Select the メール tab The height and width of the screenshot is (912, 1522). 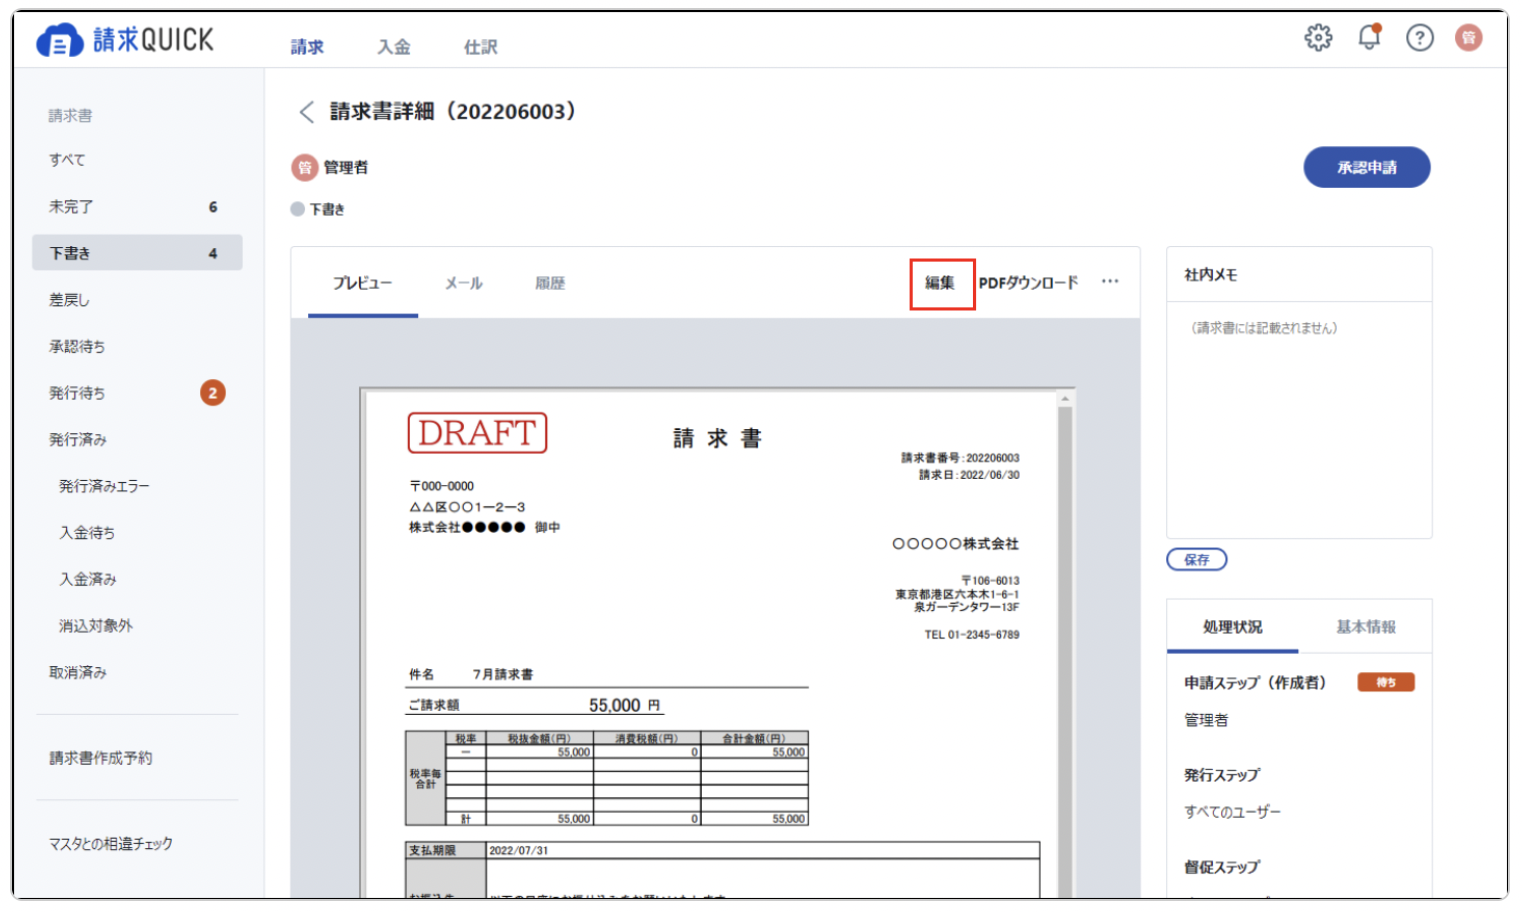(464, 283)
